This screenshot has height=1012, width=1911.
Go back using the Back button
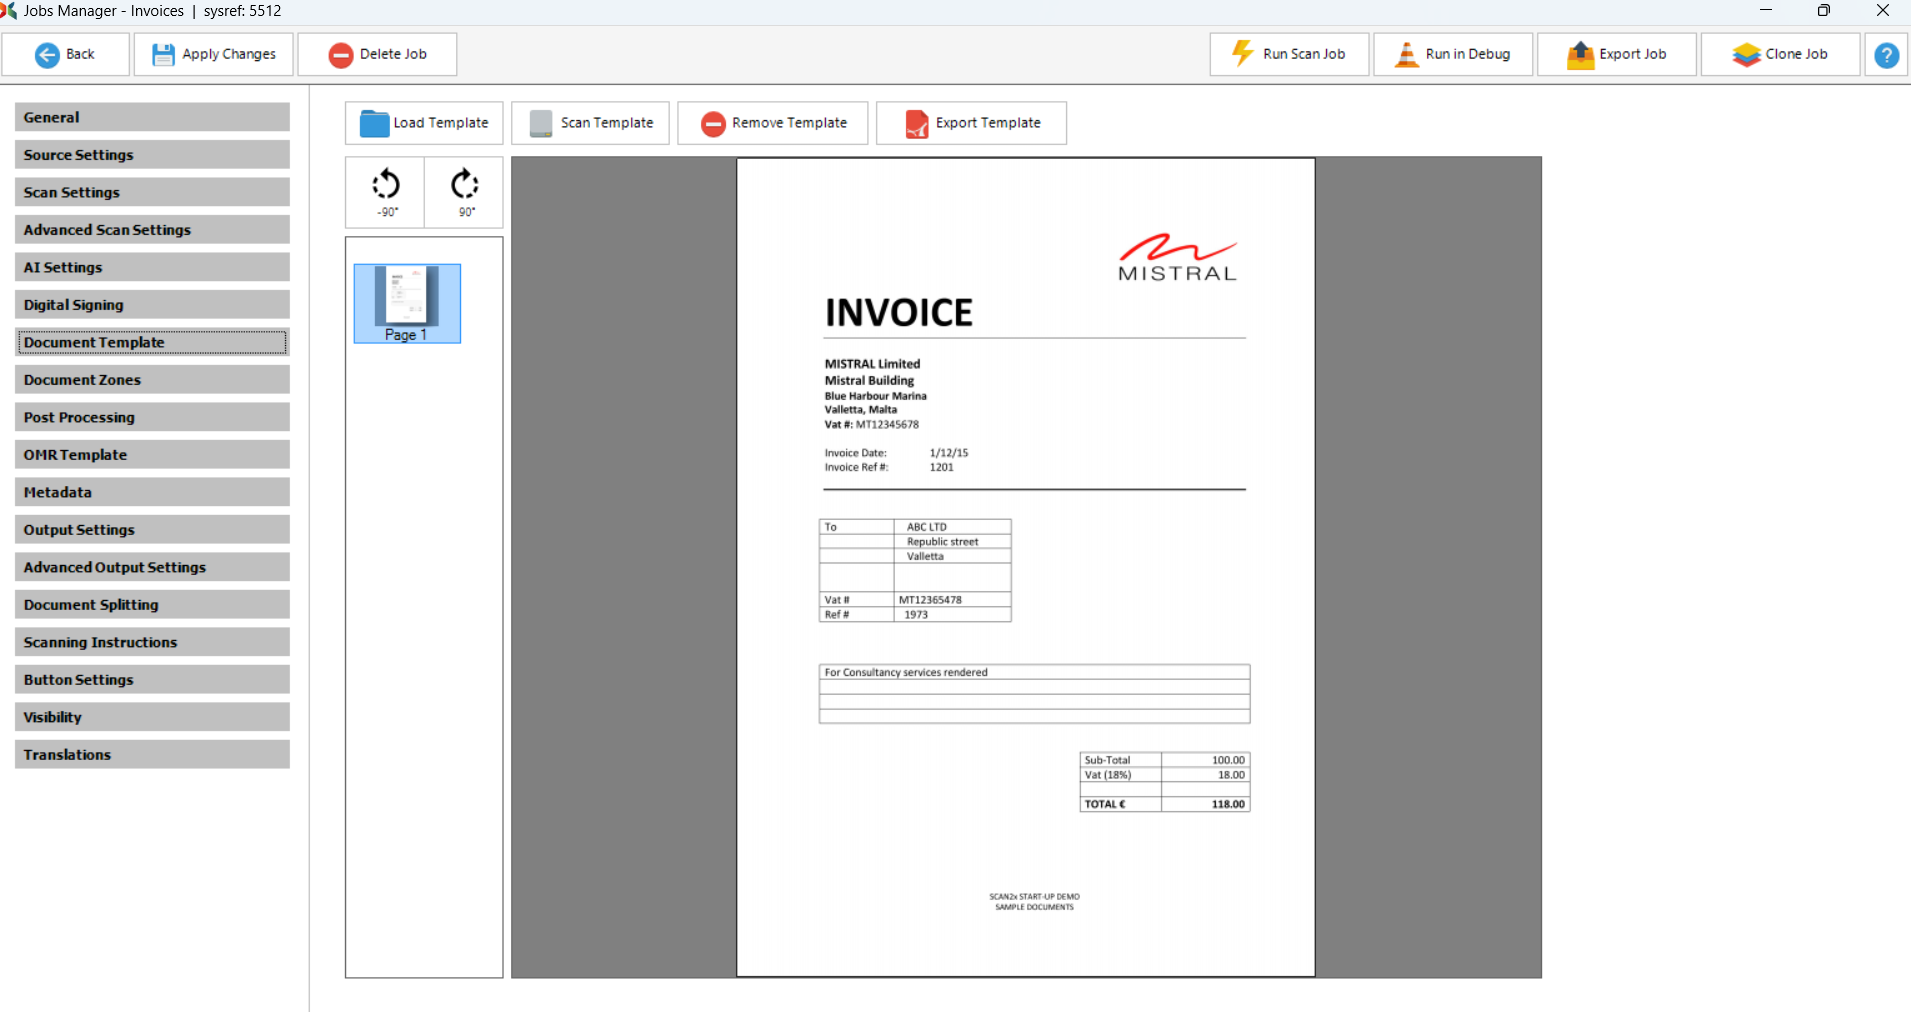click(x=66, y=55)
